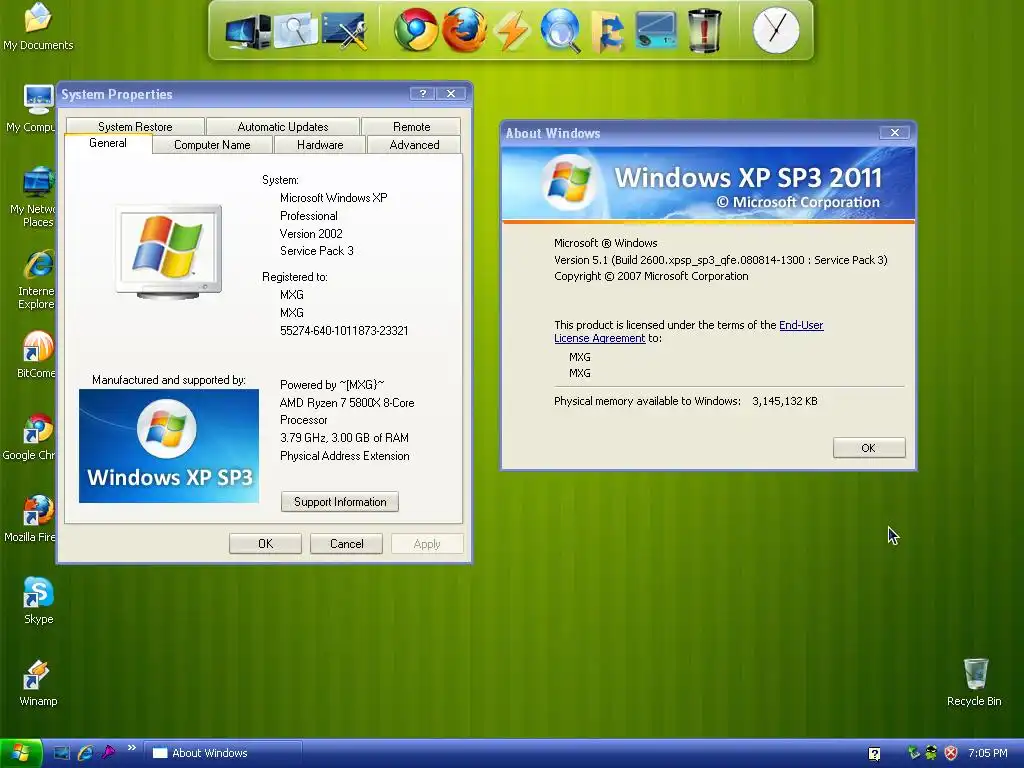Launch Firefox from the top dock
The image size is (1024, 768).
tap(464, 29)
